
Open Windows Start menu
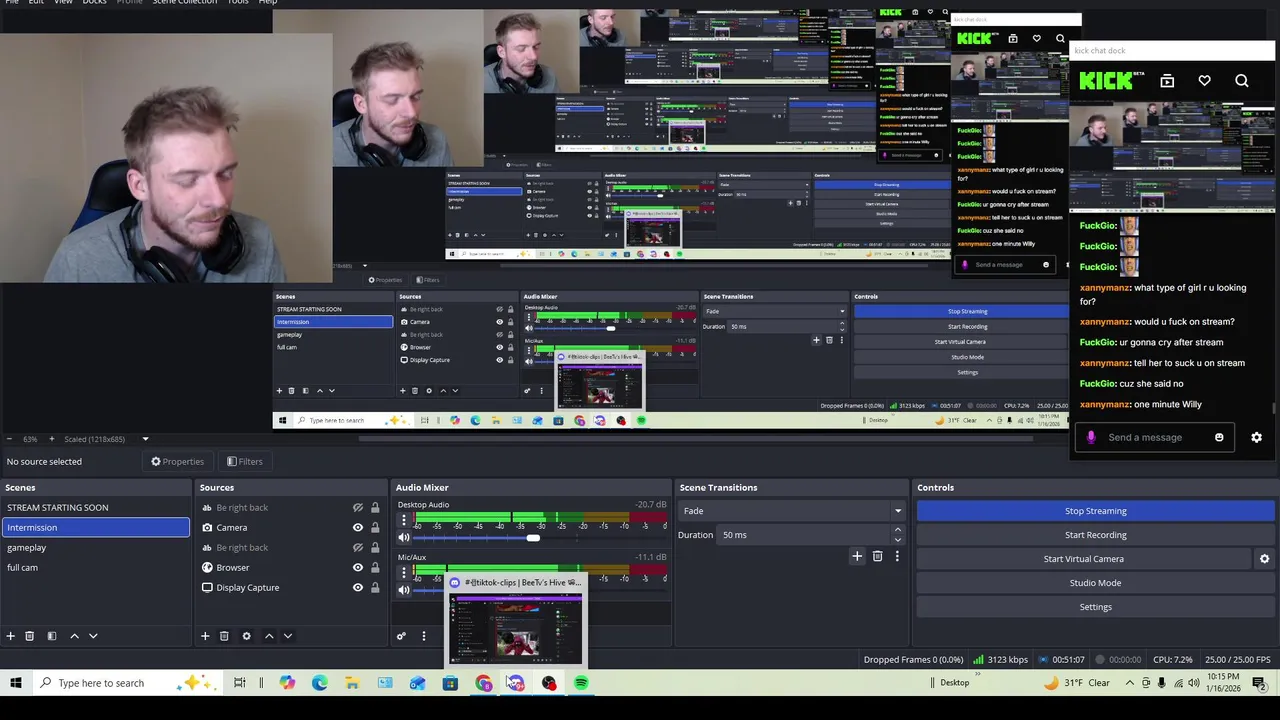point(16,683)
